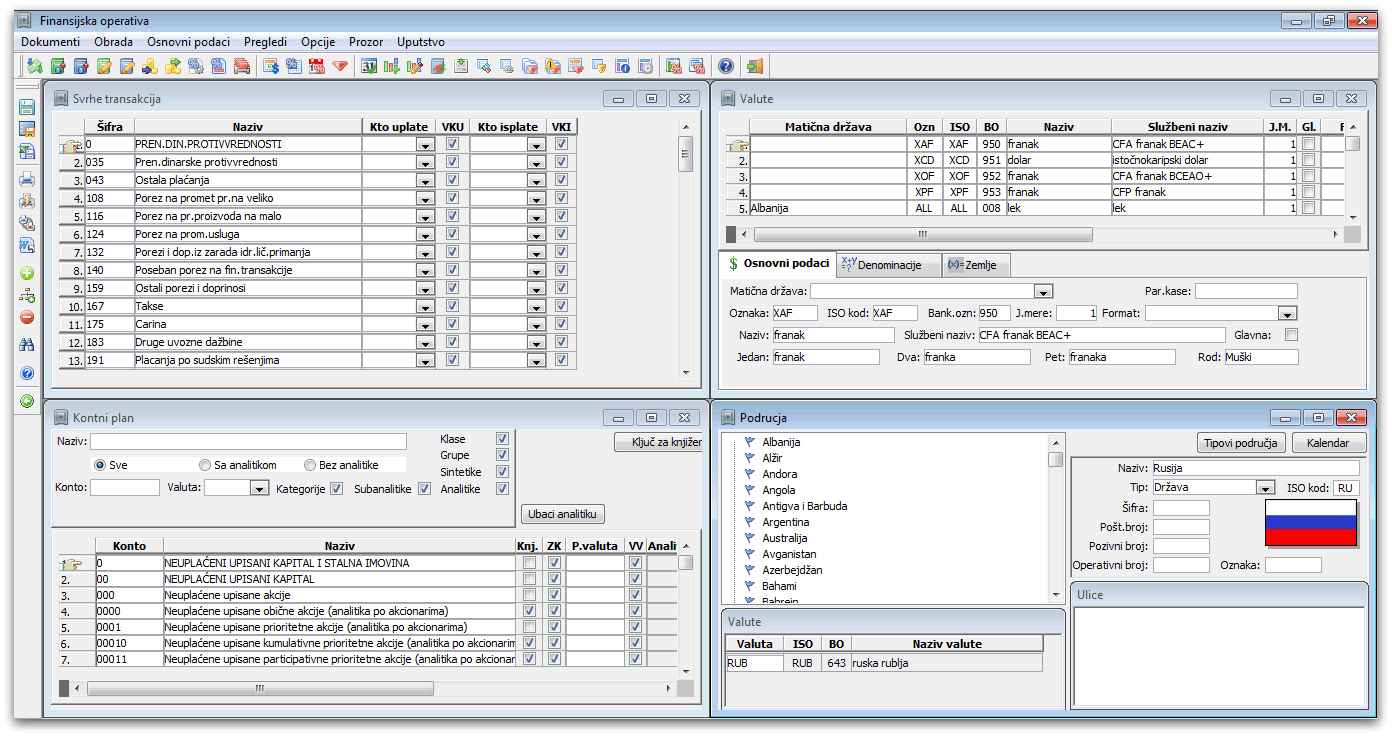Uncheck the Klase checkbox
The image size is (1392, 737).
click(x=502, y=439)
